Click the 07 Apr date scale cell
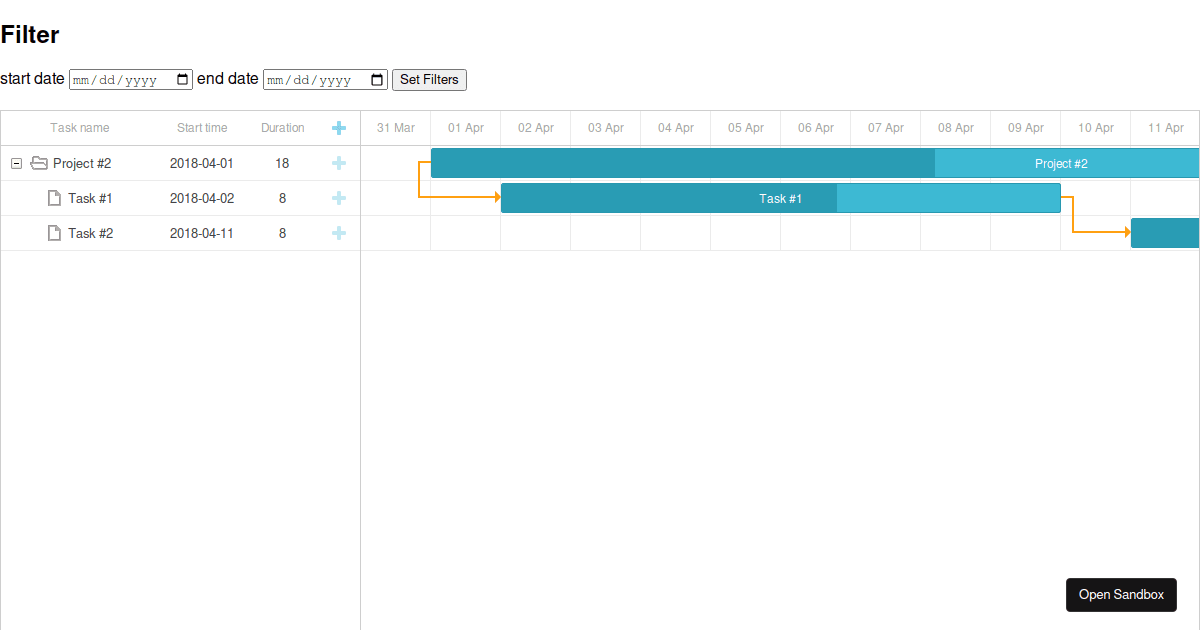 886,128
